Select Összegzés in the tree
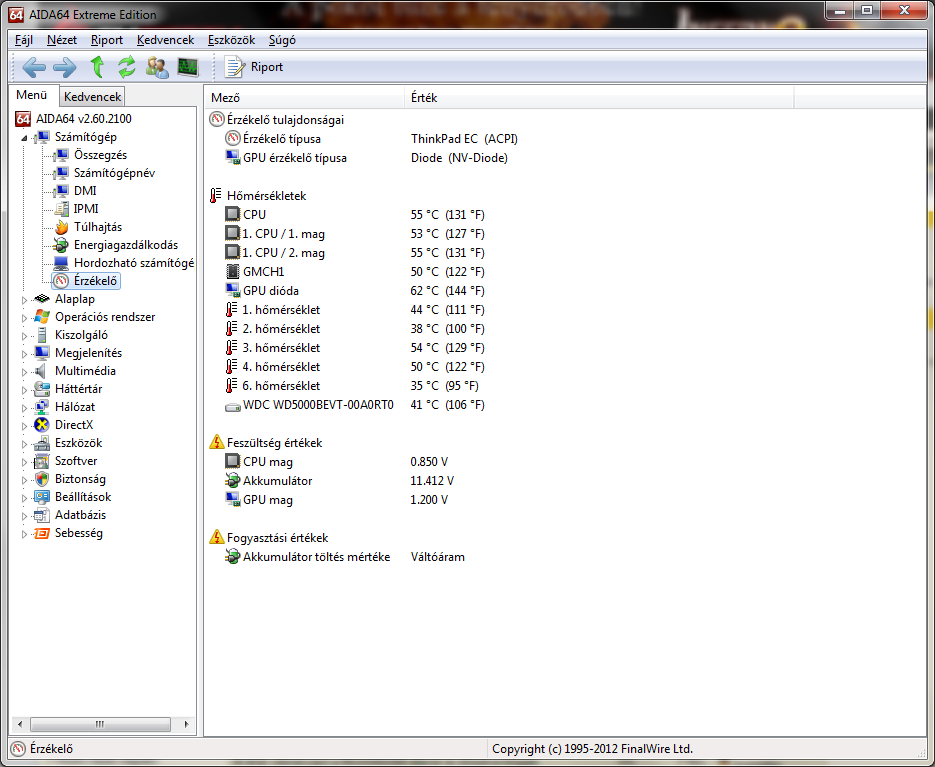The width and height of the screenshot is (935, 767). pyautogui.click(x=100, y=155)
